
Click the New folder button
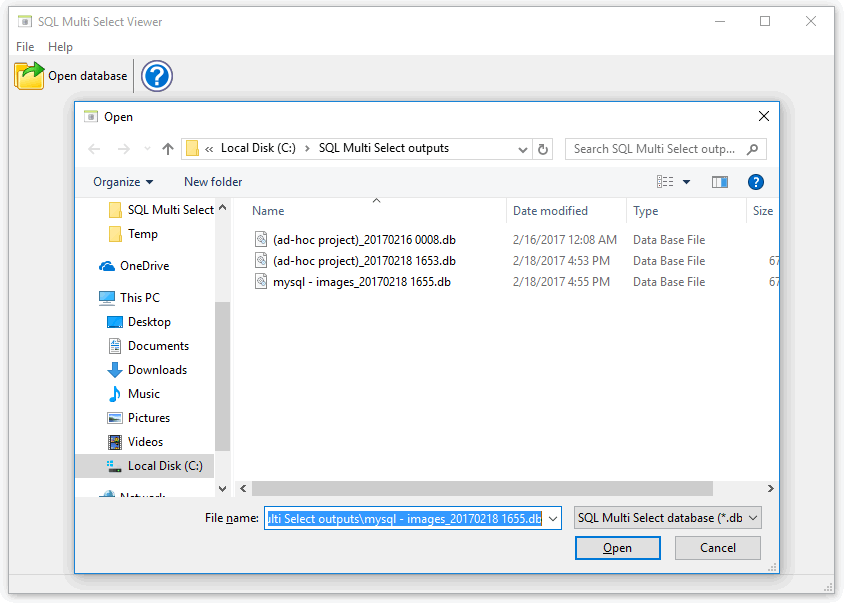[x=213, y=182]
